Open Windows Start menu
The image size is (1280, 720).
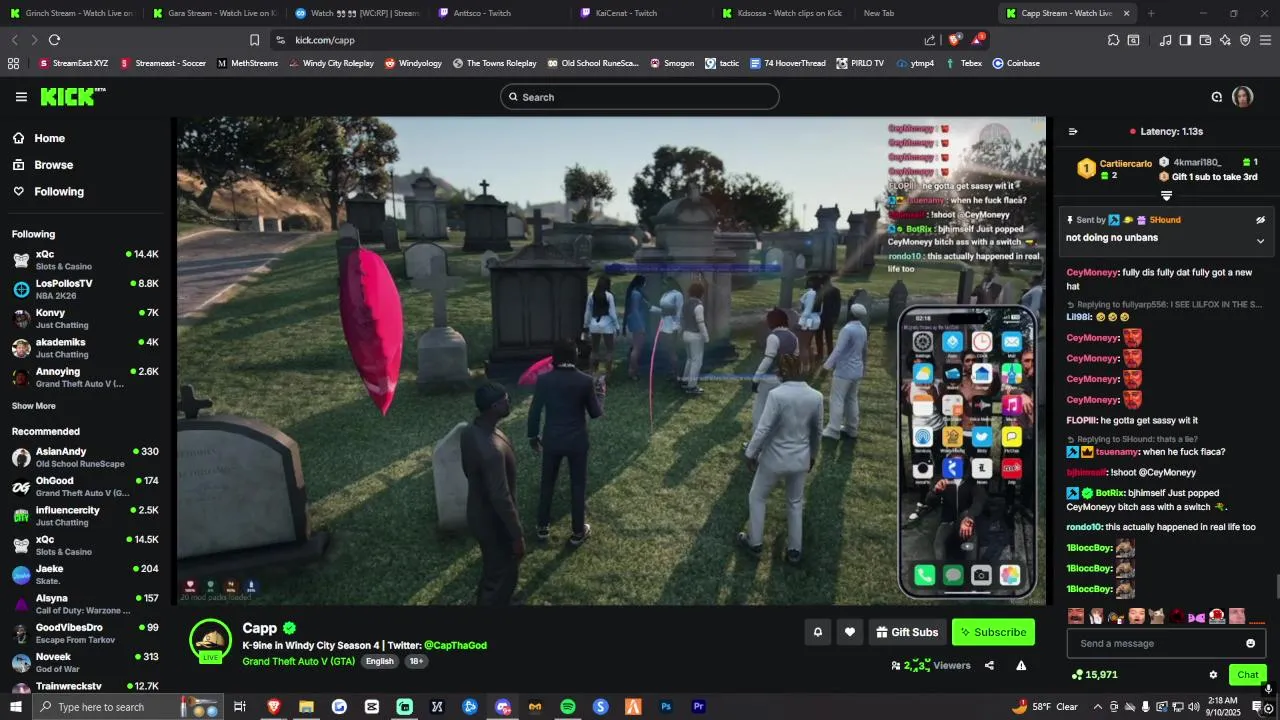coord(17,707)
